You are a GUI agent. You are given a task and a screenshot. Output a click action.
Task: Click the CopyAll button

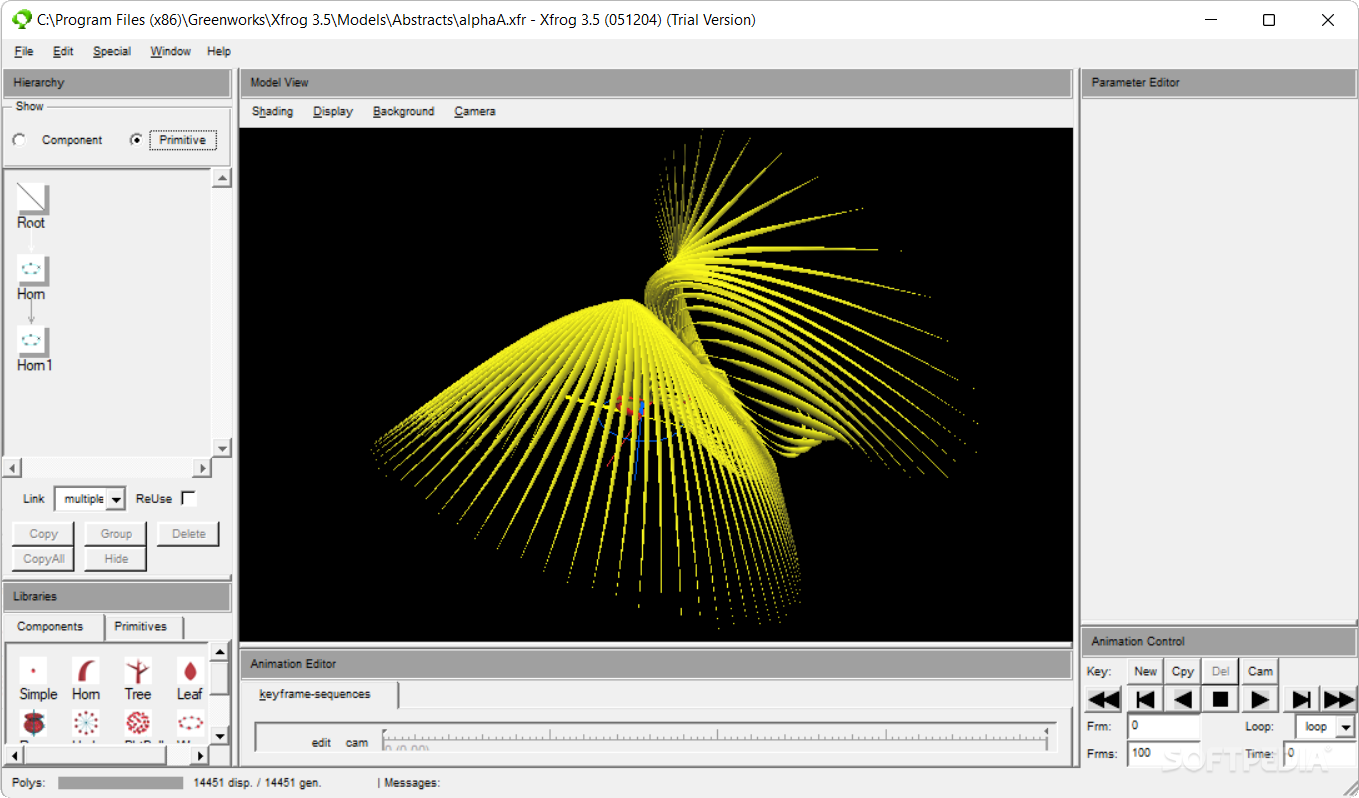click(43, 559)
